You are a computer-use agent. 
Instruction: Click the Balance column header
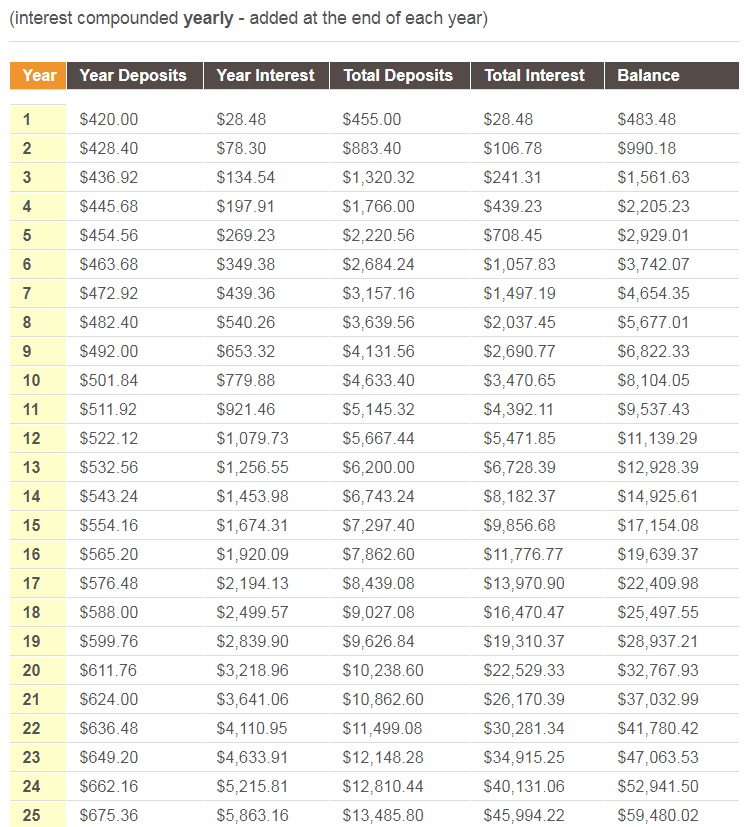pyautogui.click(x=648, y=75)
